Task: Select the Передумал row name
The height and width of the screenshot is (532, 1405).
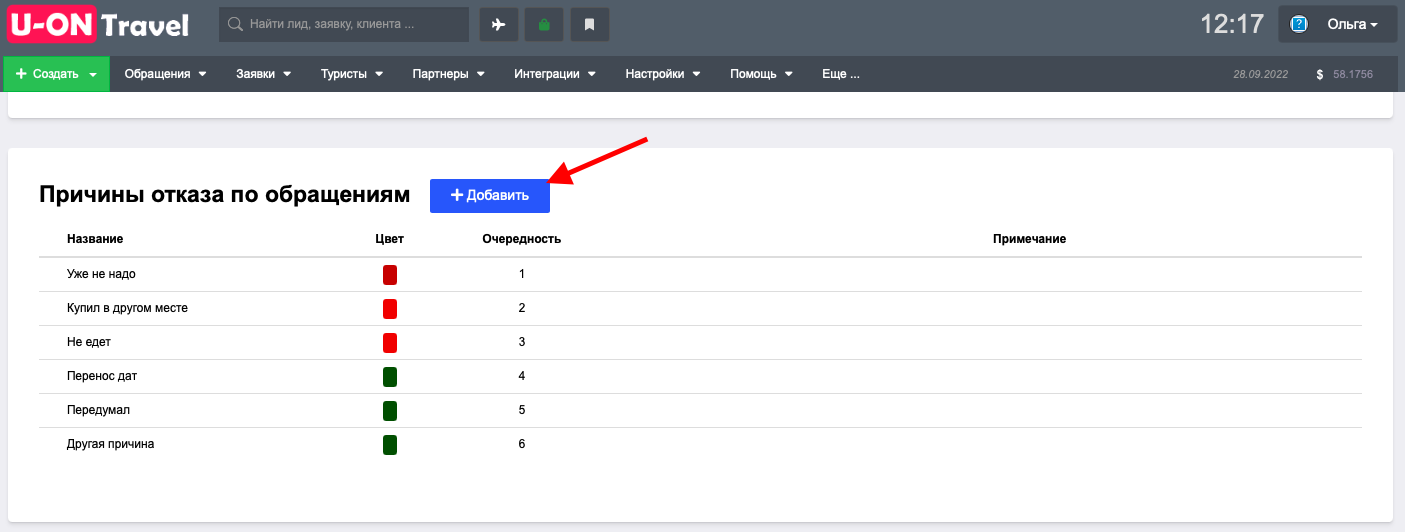Action: [98, 410]
